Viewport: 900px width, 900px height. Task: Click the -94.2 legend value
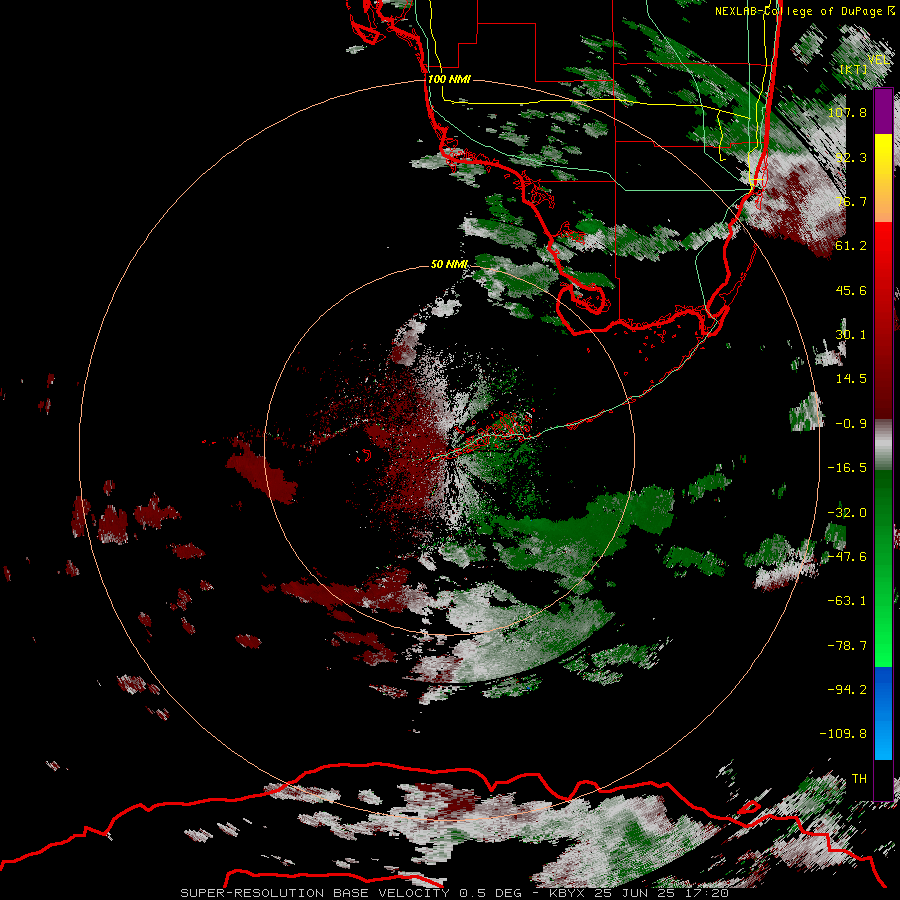[847, 689]
